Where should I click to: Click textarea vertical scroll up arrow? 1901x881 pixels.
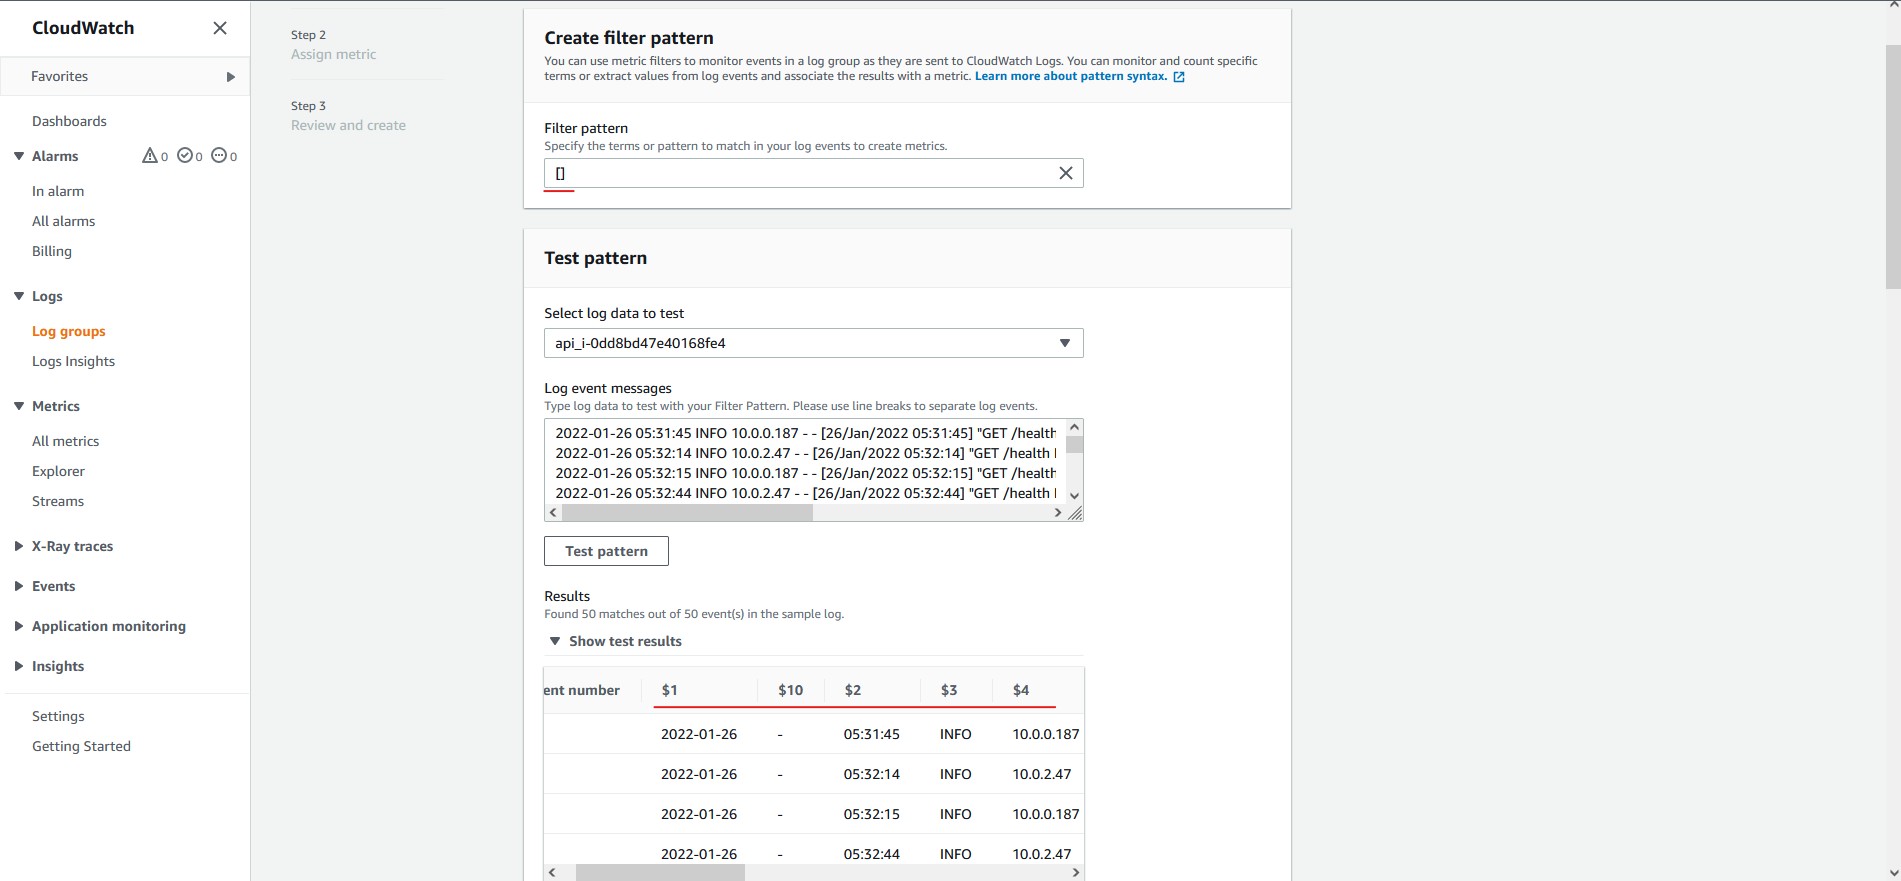click(1074, 428)
